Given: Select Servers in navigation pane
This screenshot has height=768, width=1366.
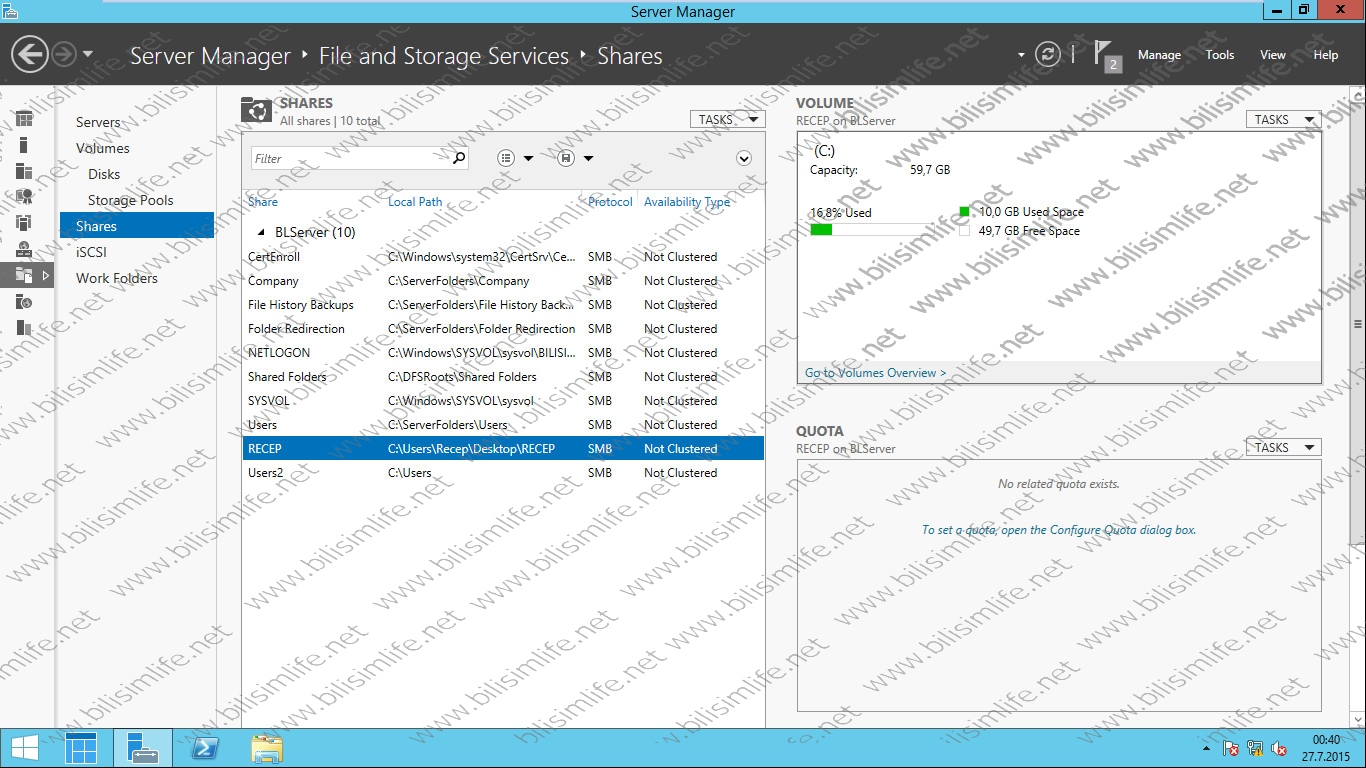Looking at the screenshot, I should pos(98,122).
